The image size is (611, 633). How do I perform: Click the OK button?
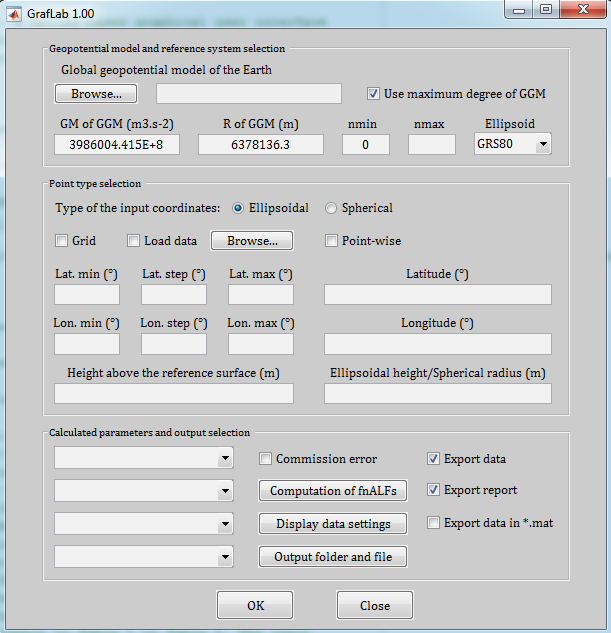coord(255,605)
